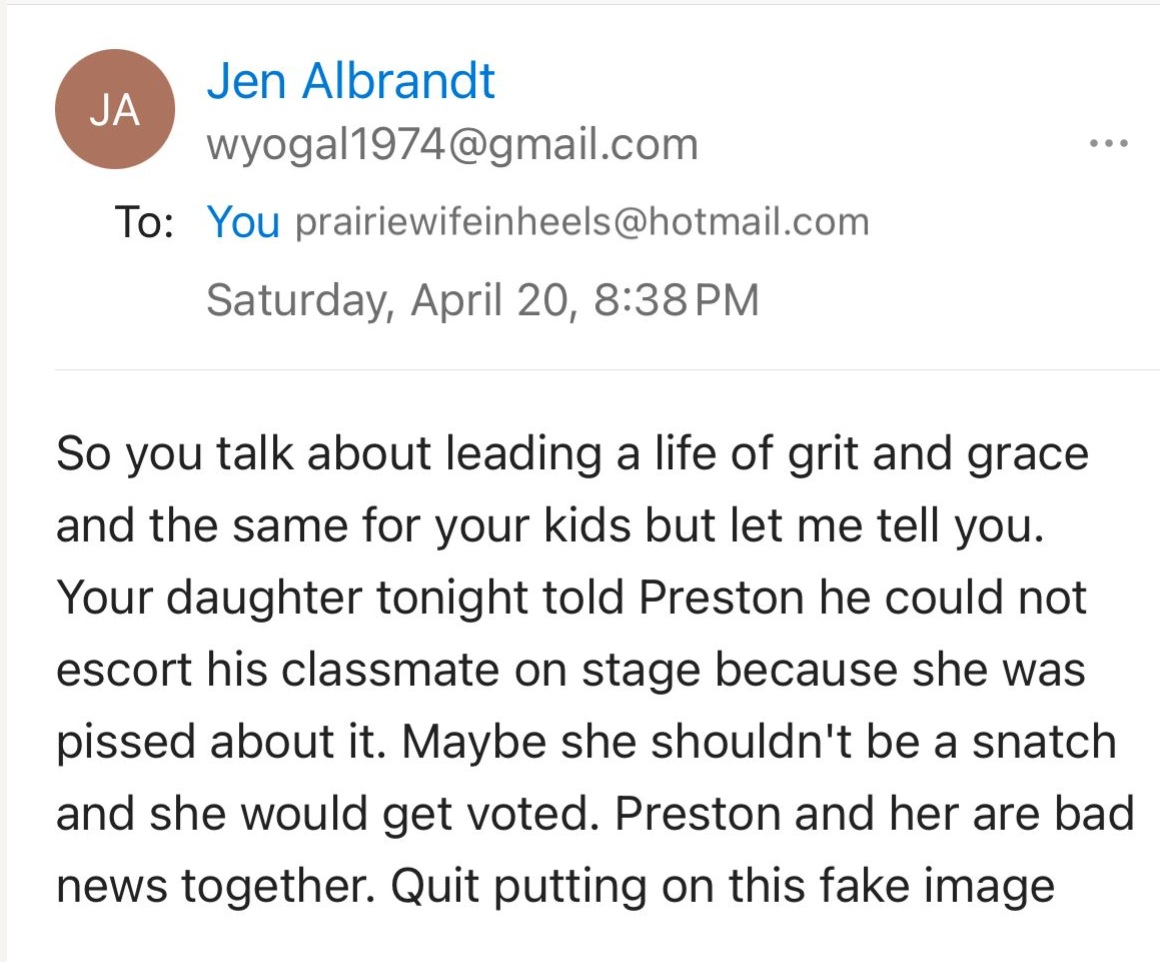Open sender name Jen Albrandt
1160x962 pixels.
[x=350, y=81]
